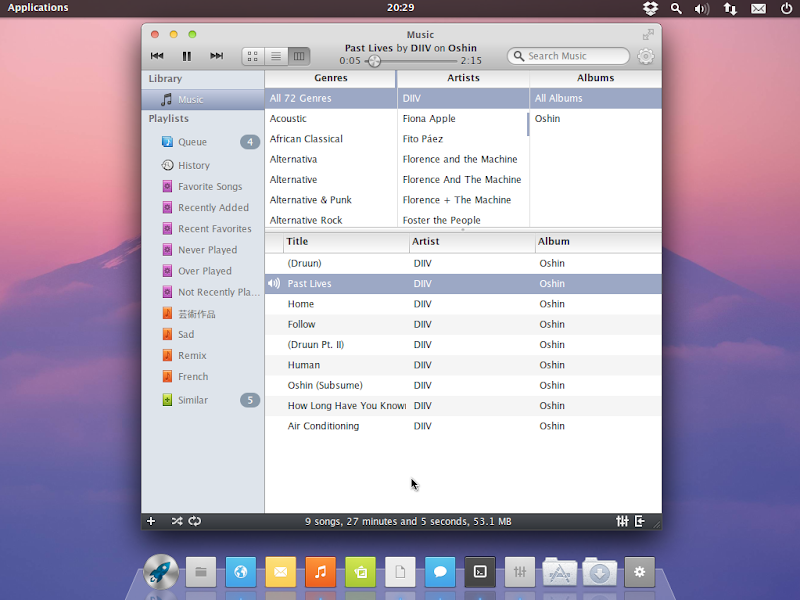Skip to the next track
Viewport: 800px width, 600px height.
(x=216, y=56)
